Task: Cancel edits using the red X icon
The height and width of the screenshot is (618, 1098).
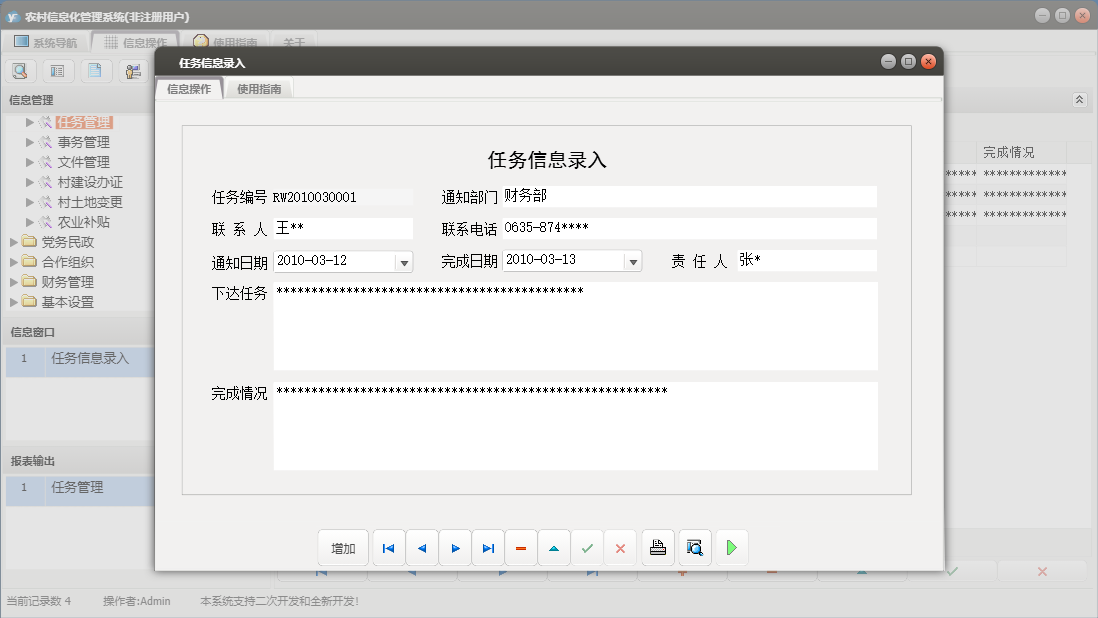Action: point(620,547)
